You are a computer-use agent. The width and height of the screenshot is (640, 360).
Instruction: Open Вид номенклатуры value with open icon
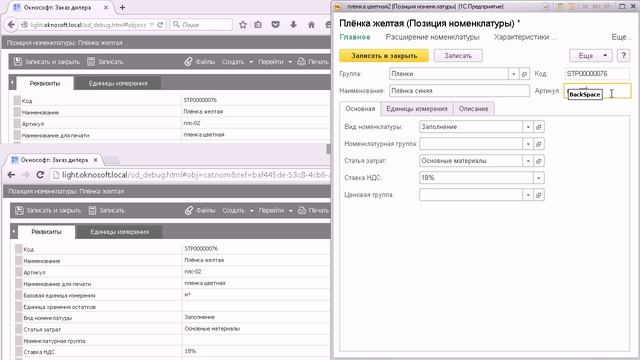[539, 127]
